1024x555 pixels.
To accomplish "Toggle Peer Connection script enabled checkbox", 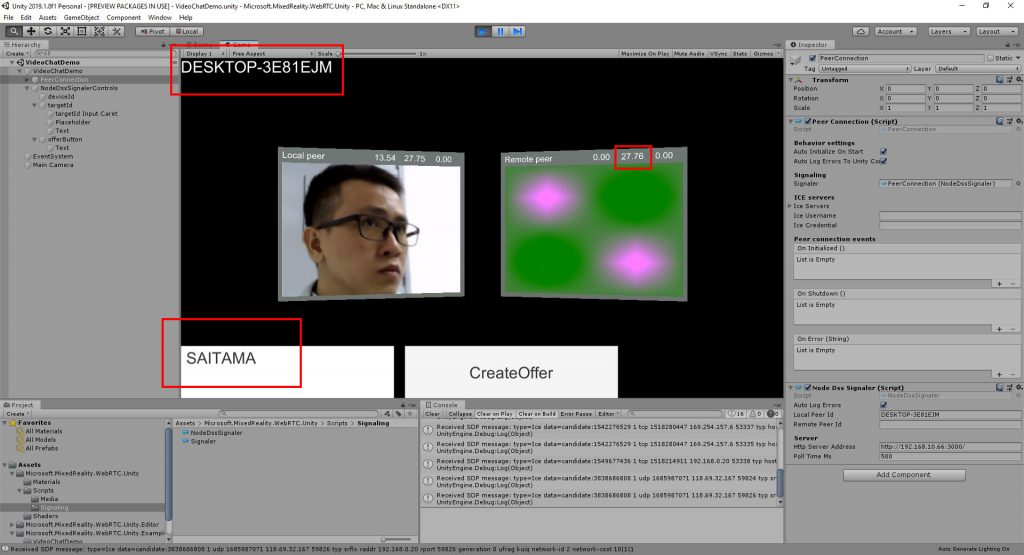I will (808, 121).
